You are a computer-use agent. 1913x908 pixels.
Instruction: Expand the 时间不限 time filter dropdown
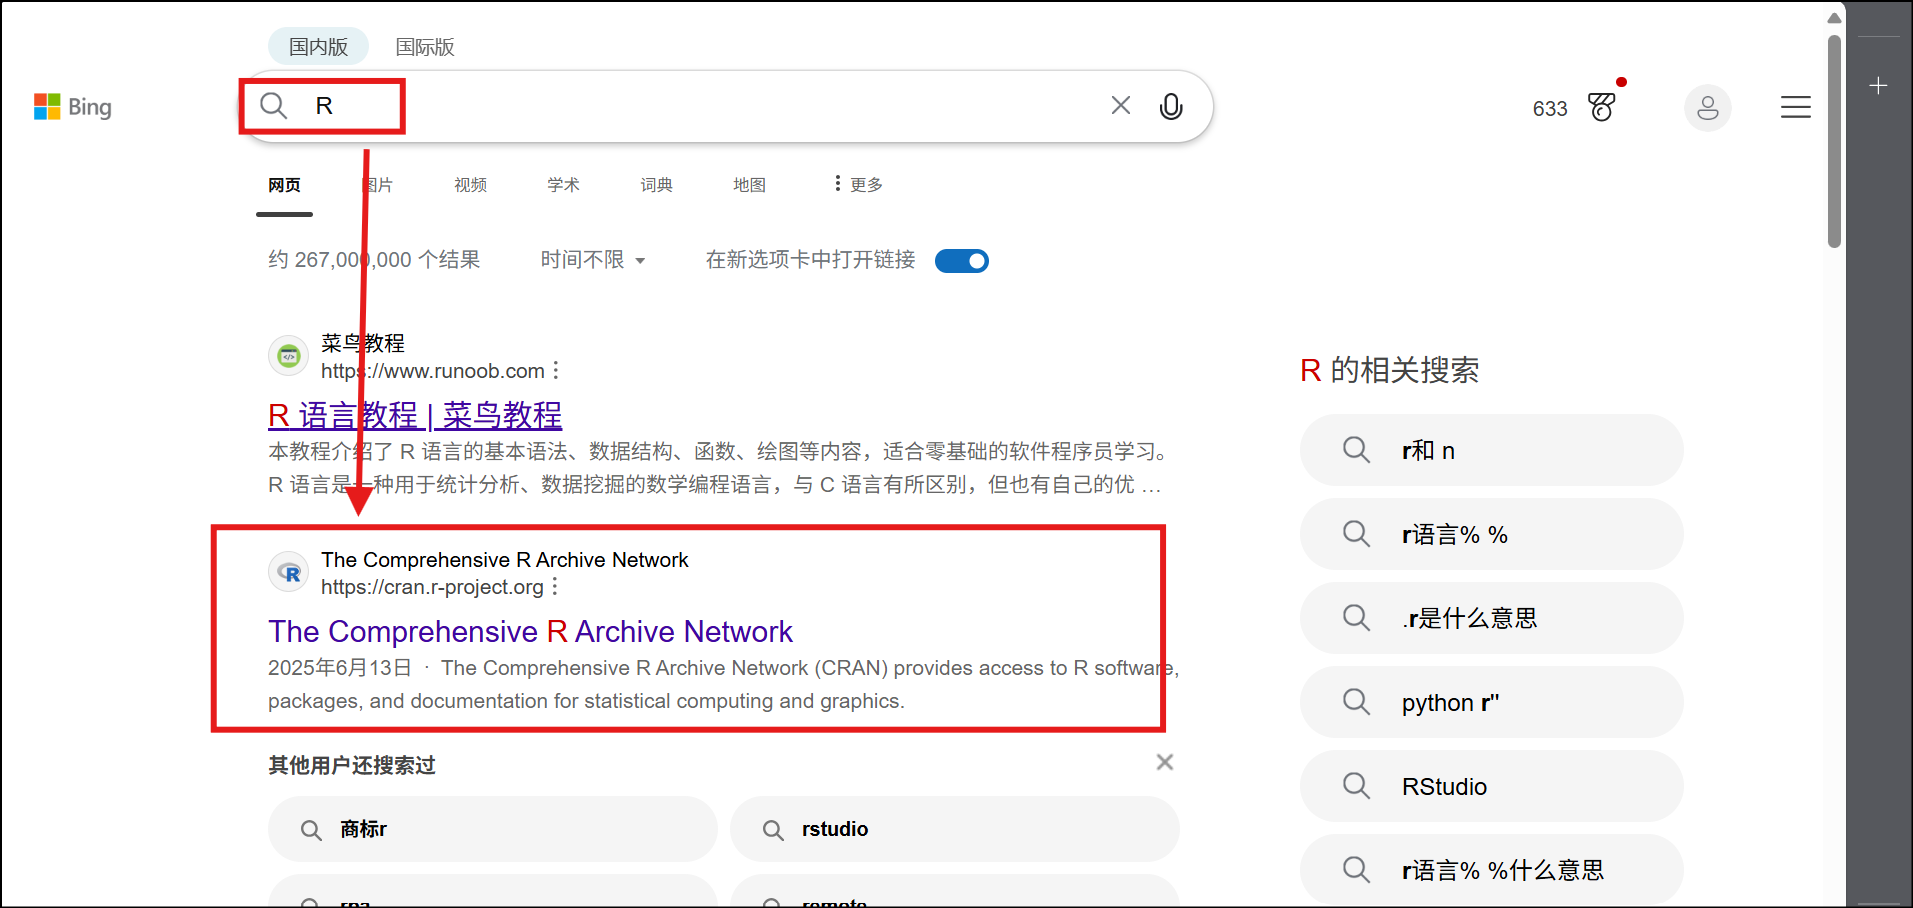point(593,260)
